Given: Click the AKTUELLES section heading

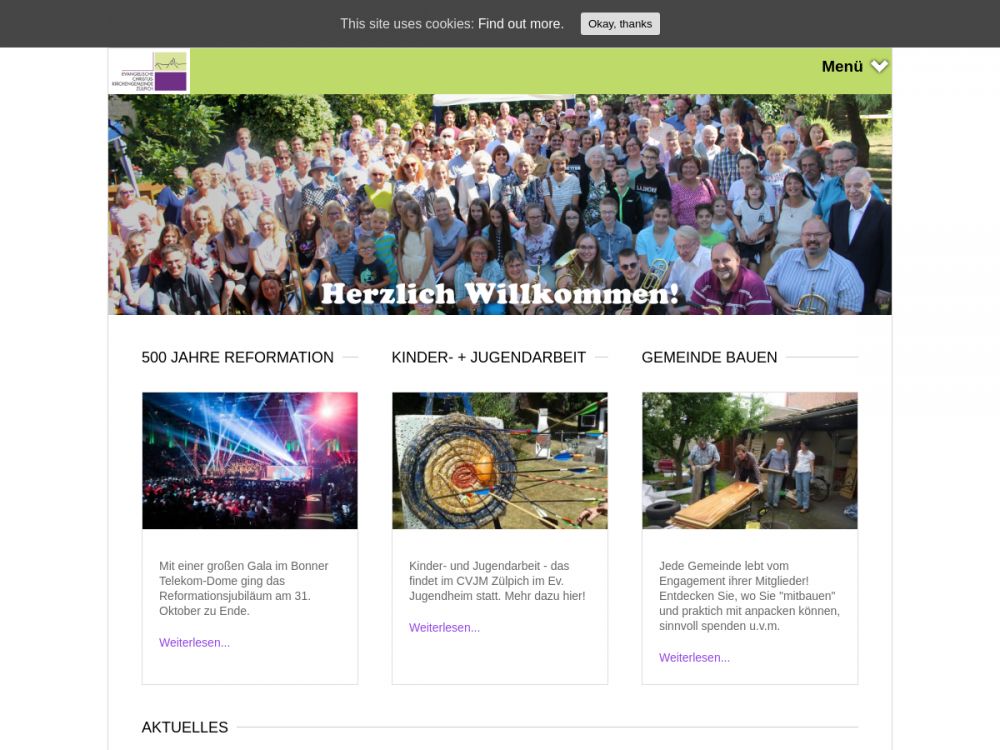Looking at the screenshot, I should 185,727.
